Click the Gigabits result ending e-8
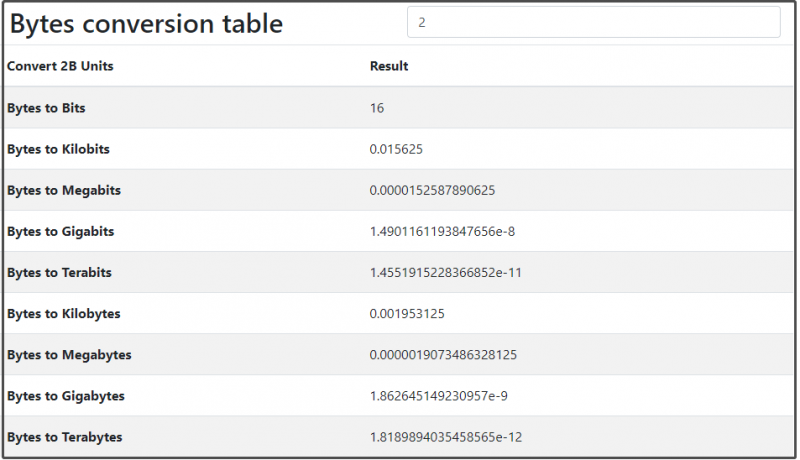This screenshot has height=460, width=800. pos(442,232)
